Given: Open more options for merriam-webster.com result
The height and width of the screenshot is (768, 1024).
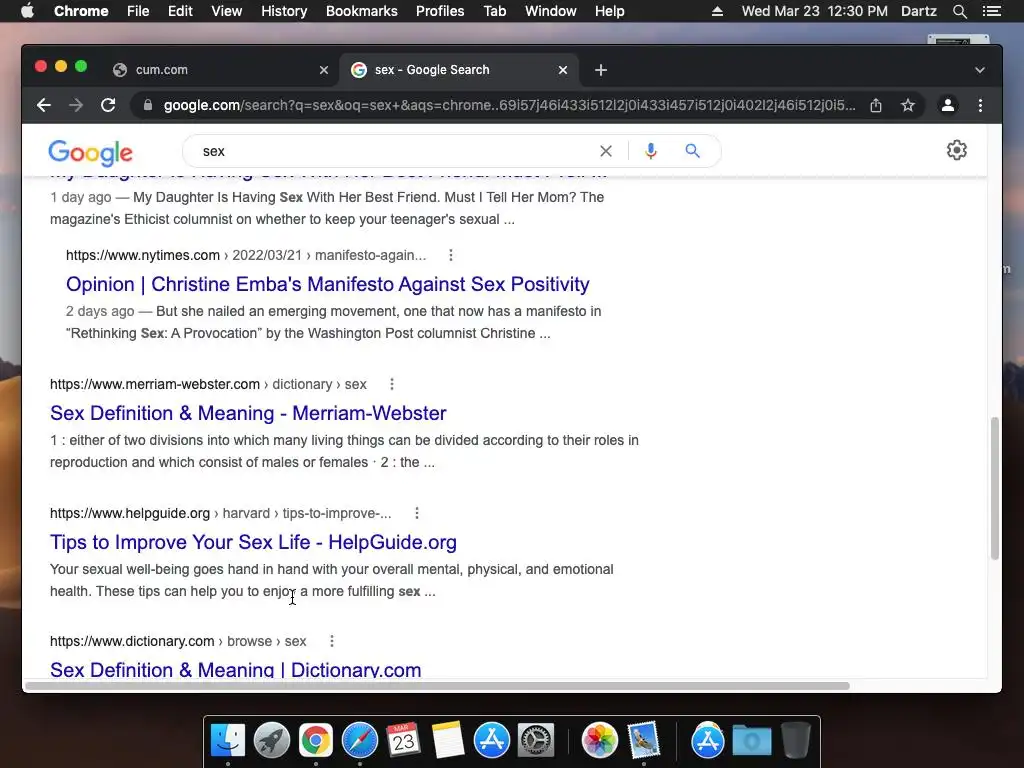Looking at the screenshot, I should tap(392, 384).
